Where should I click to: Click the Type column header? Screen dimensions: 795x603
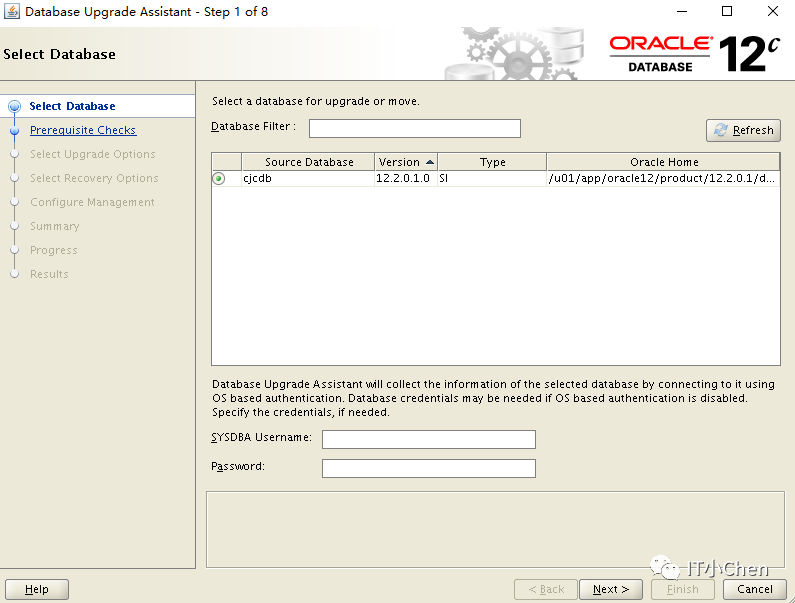(492, 162)
